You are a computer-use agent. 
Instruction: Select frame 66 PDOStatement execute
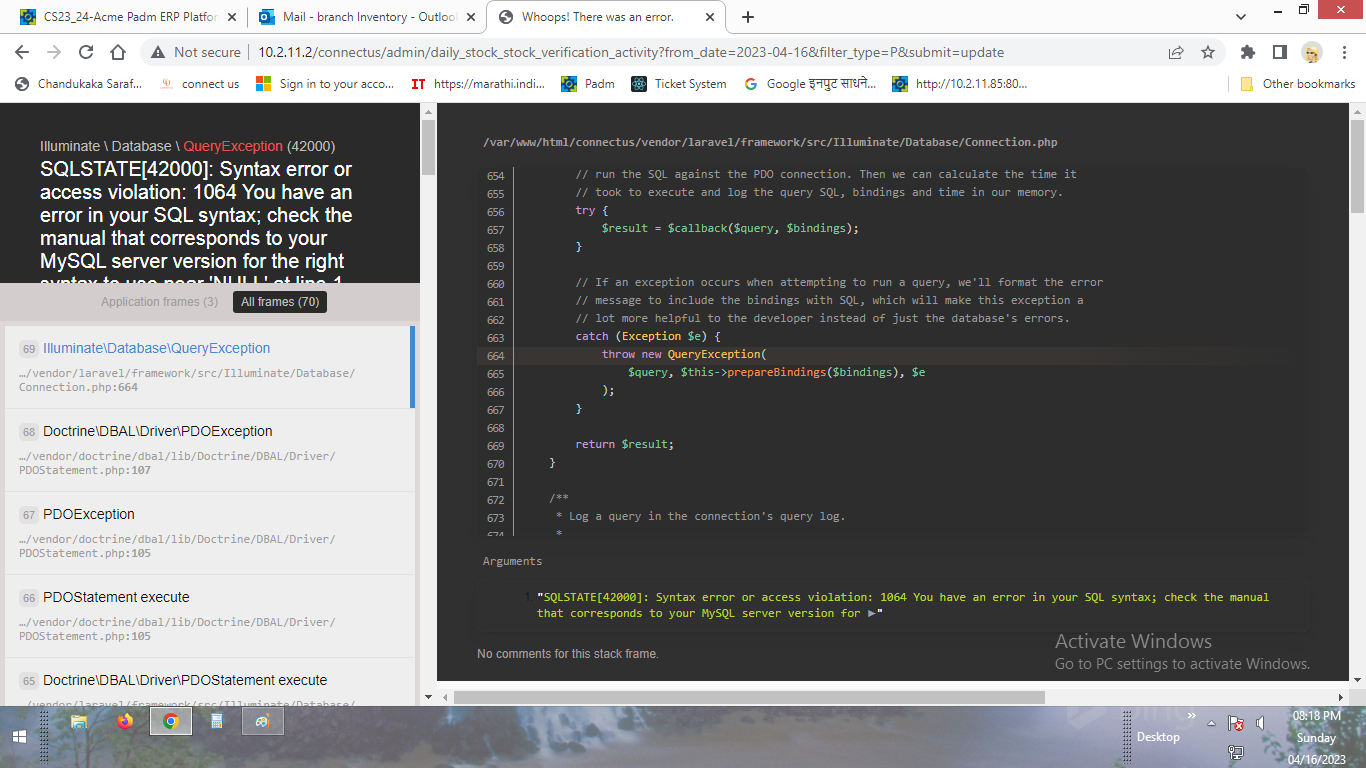(x=210, y=616)
